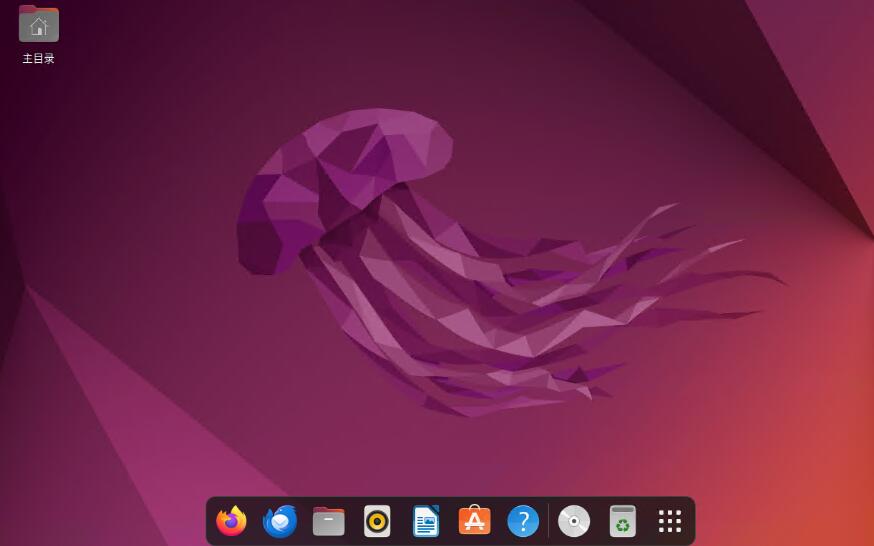Open Ubuntu Software store
This screenshot has width=874, height=546.
[x=474, y=521]
